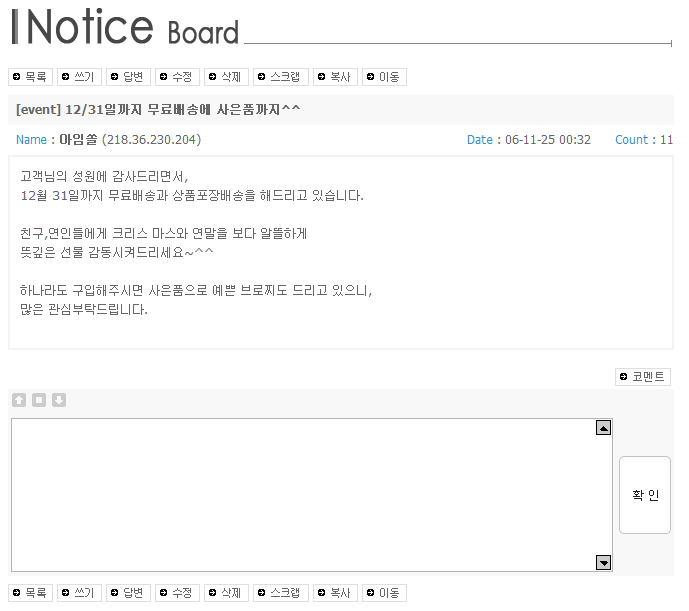This screenshot has height=611, width=689.
Task: Click the square icon above the comment box
Action: pyautogui.click(x=39, y=400)
